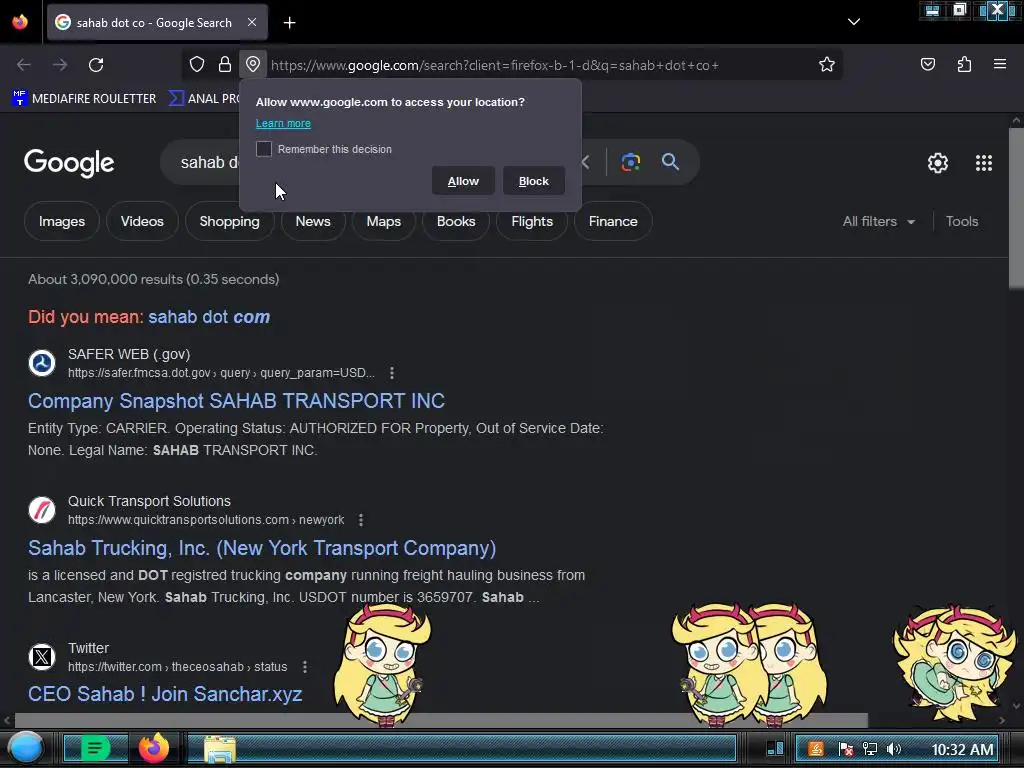The width and height of the screenshot is (1024, 768).
Task: Switch to Shopping results
Action: point(229,221)
